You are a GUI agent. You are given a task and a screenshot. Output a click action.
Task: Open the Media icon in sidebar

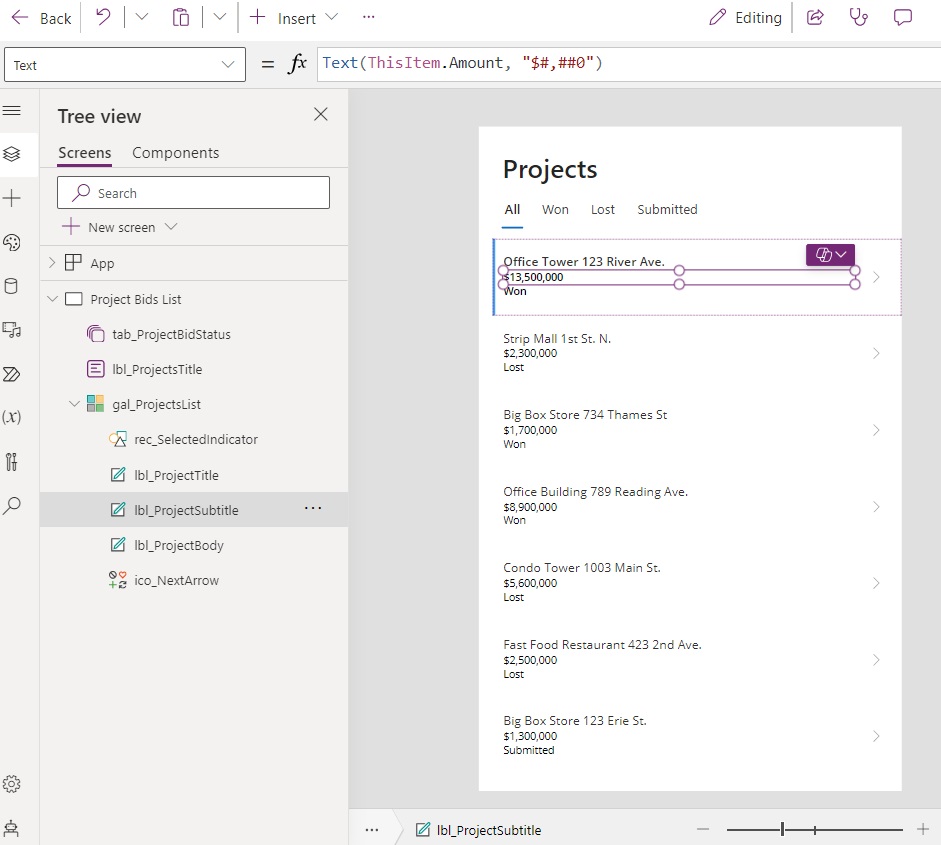pos(12,330)
